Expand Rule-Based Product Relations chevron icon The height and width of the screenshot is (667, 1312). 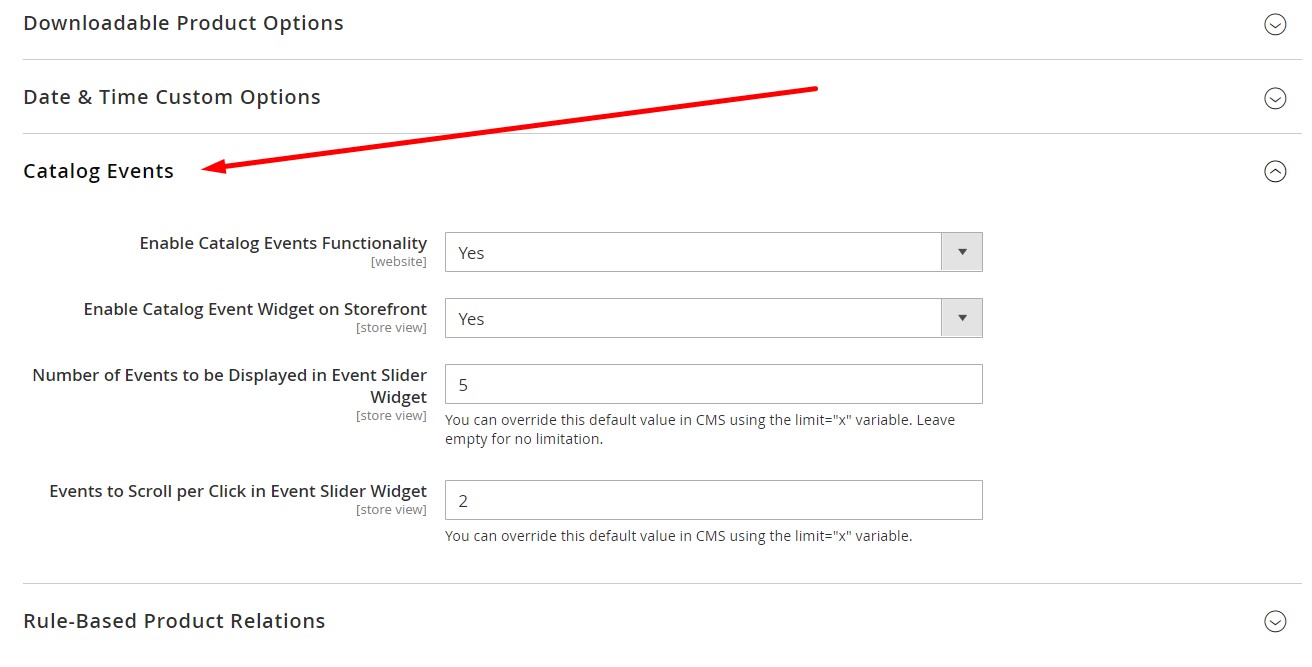pos(1275,621)
